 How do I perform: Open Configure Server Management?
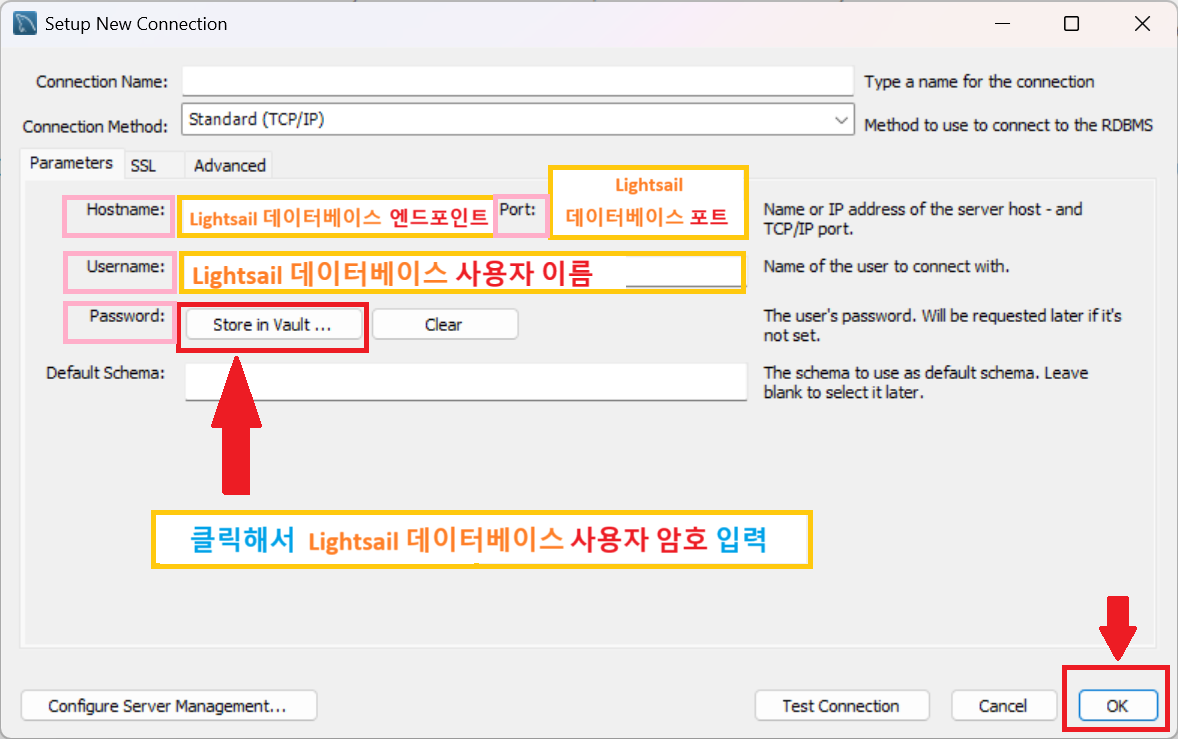[x=168, y=706]
